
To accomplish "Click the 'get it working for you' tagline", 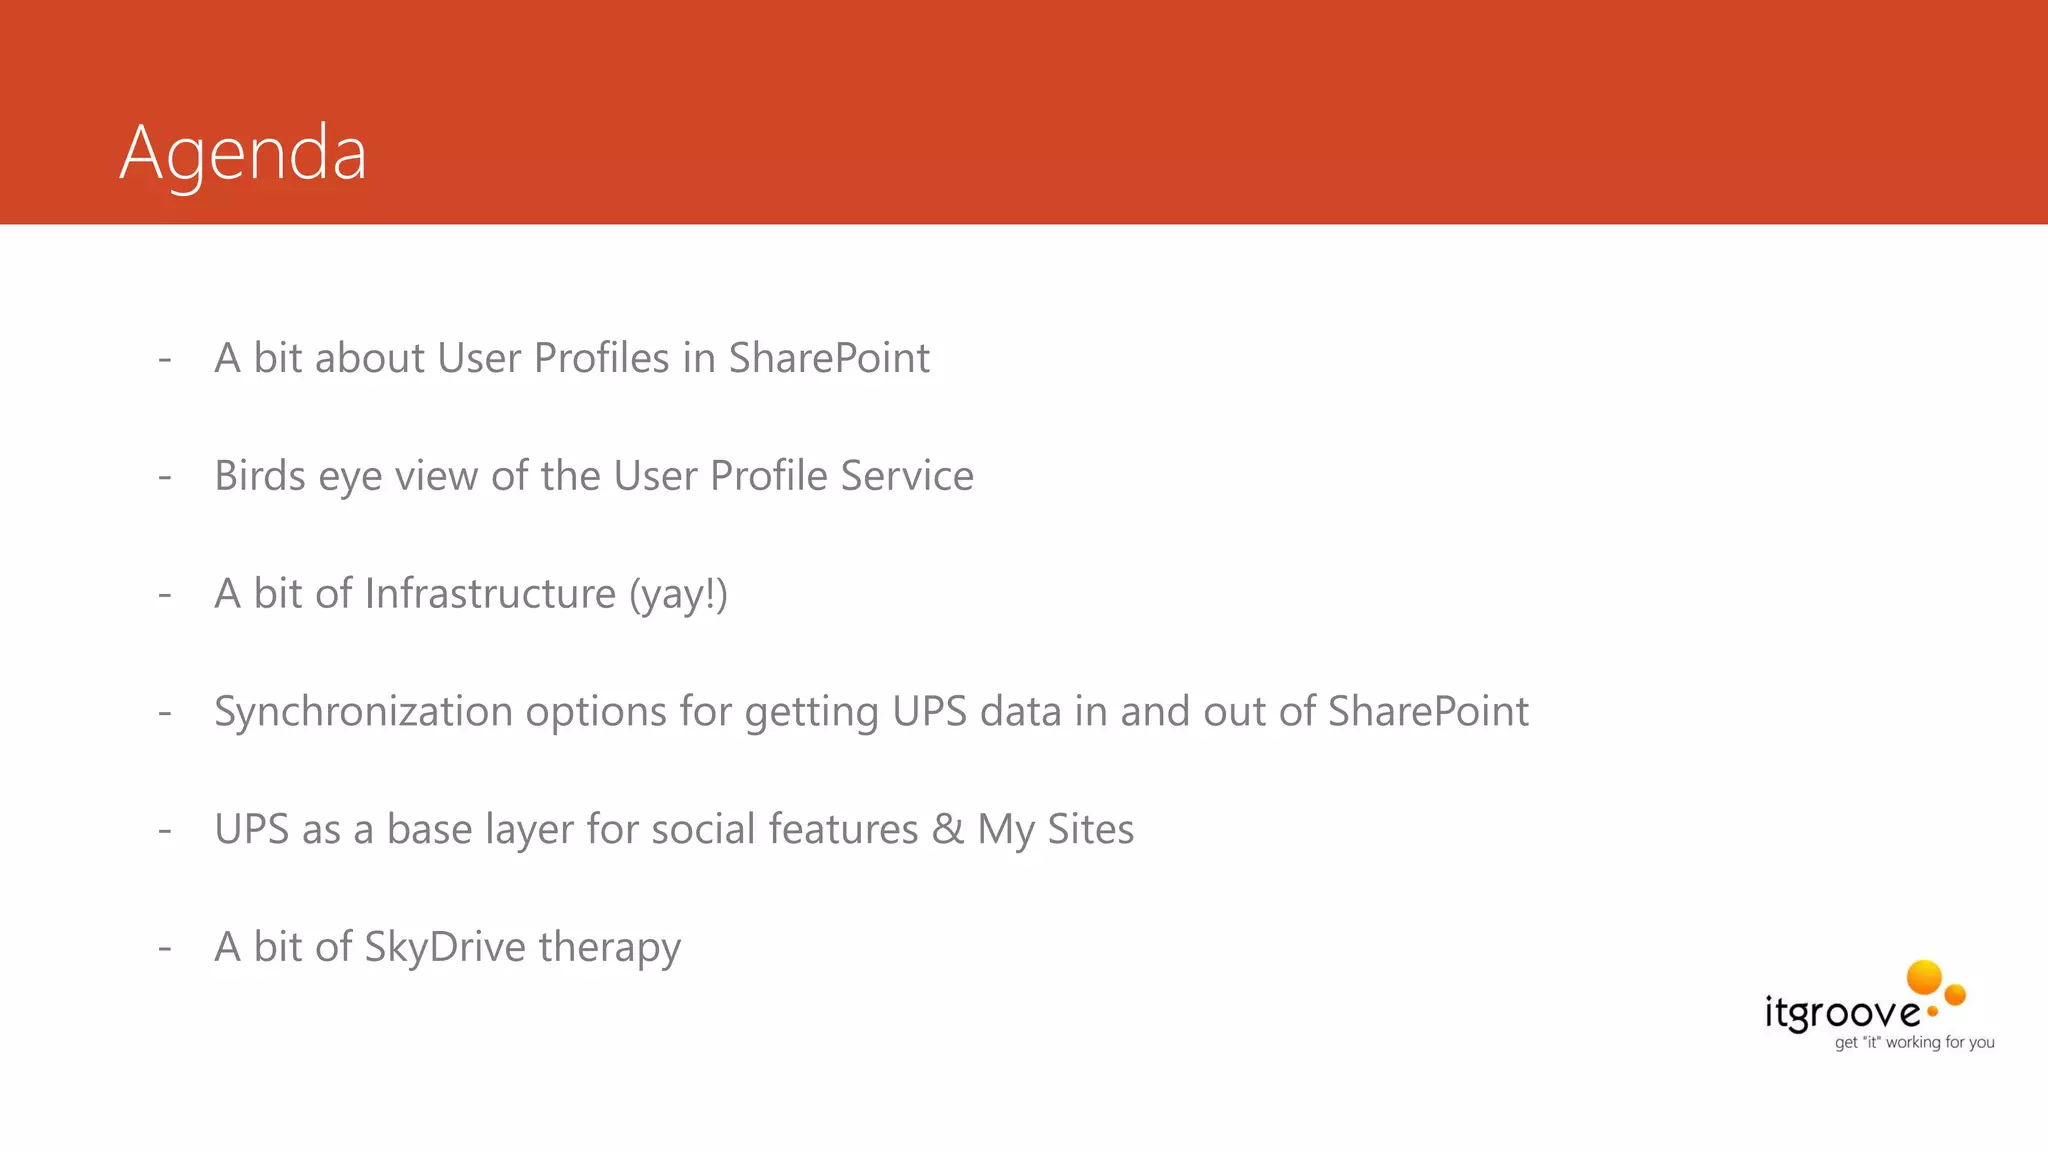I will click(1914, 1042).
